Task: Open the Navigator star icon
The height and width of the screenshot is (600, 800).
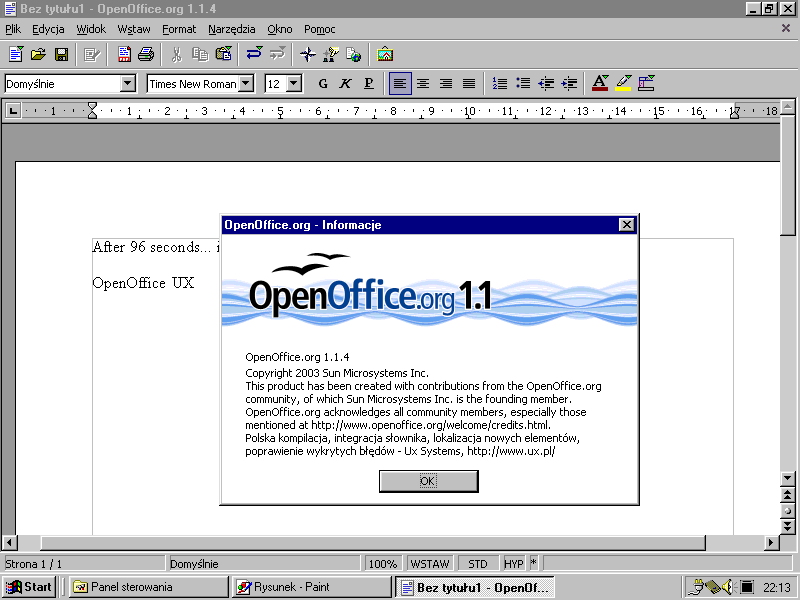Action: pyautogui.click(x=308, y=54)
